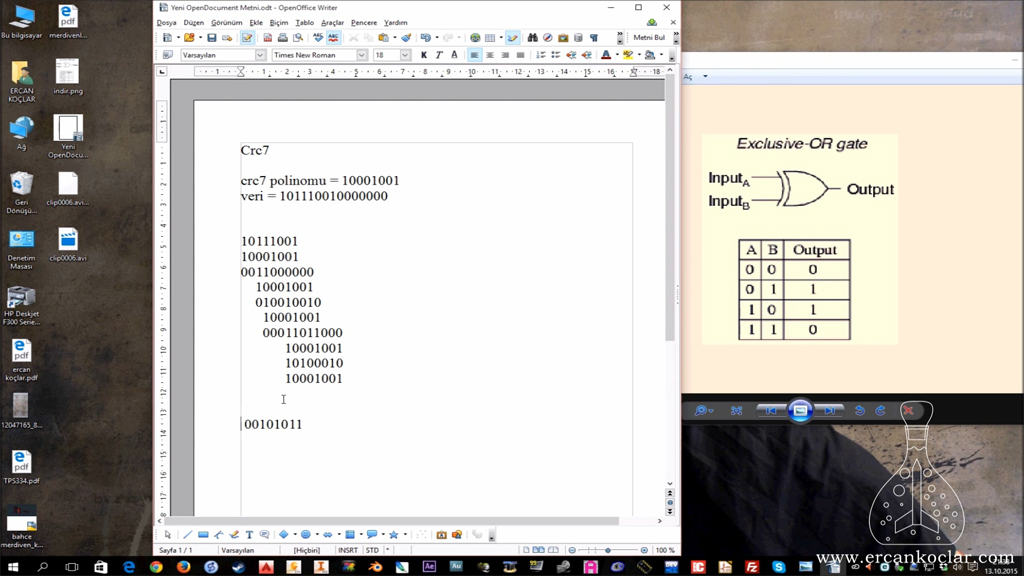The image size is (1024, 576).
Task: Click the Metni Bul search field
Action: tap(648, 37)
